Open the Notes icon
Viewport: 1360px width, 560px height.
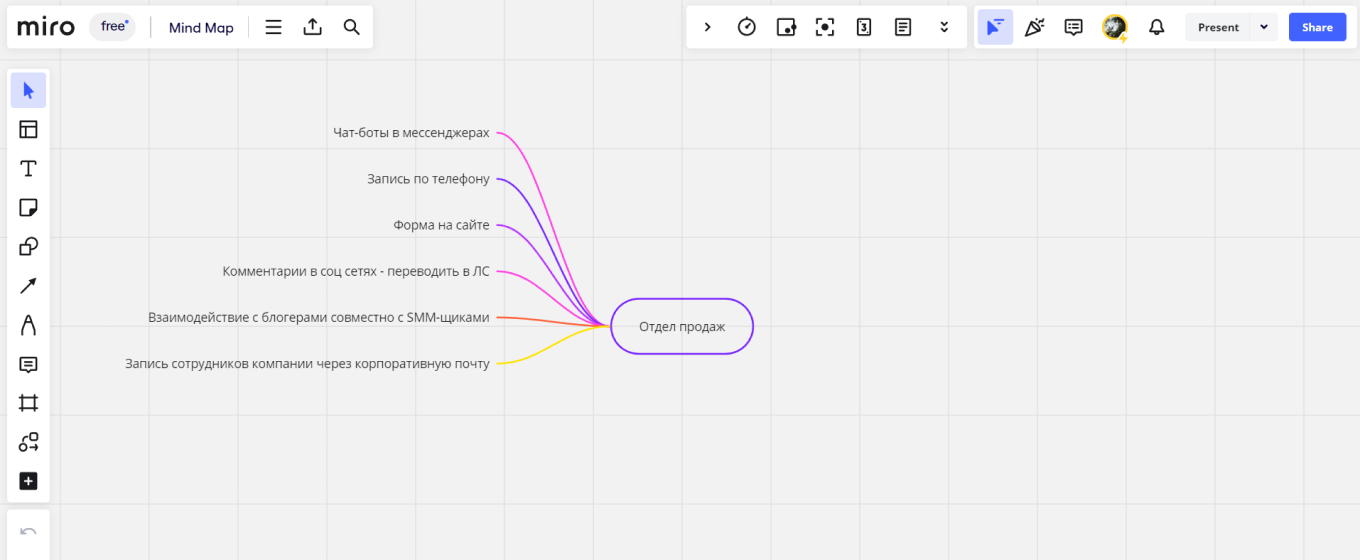click(x=903, y=27)
